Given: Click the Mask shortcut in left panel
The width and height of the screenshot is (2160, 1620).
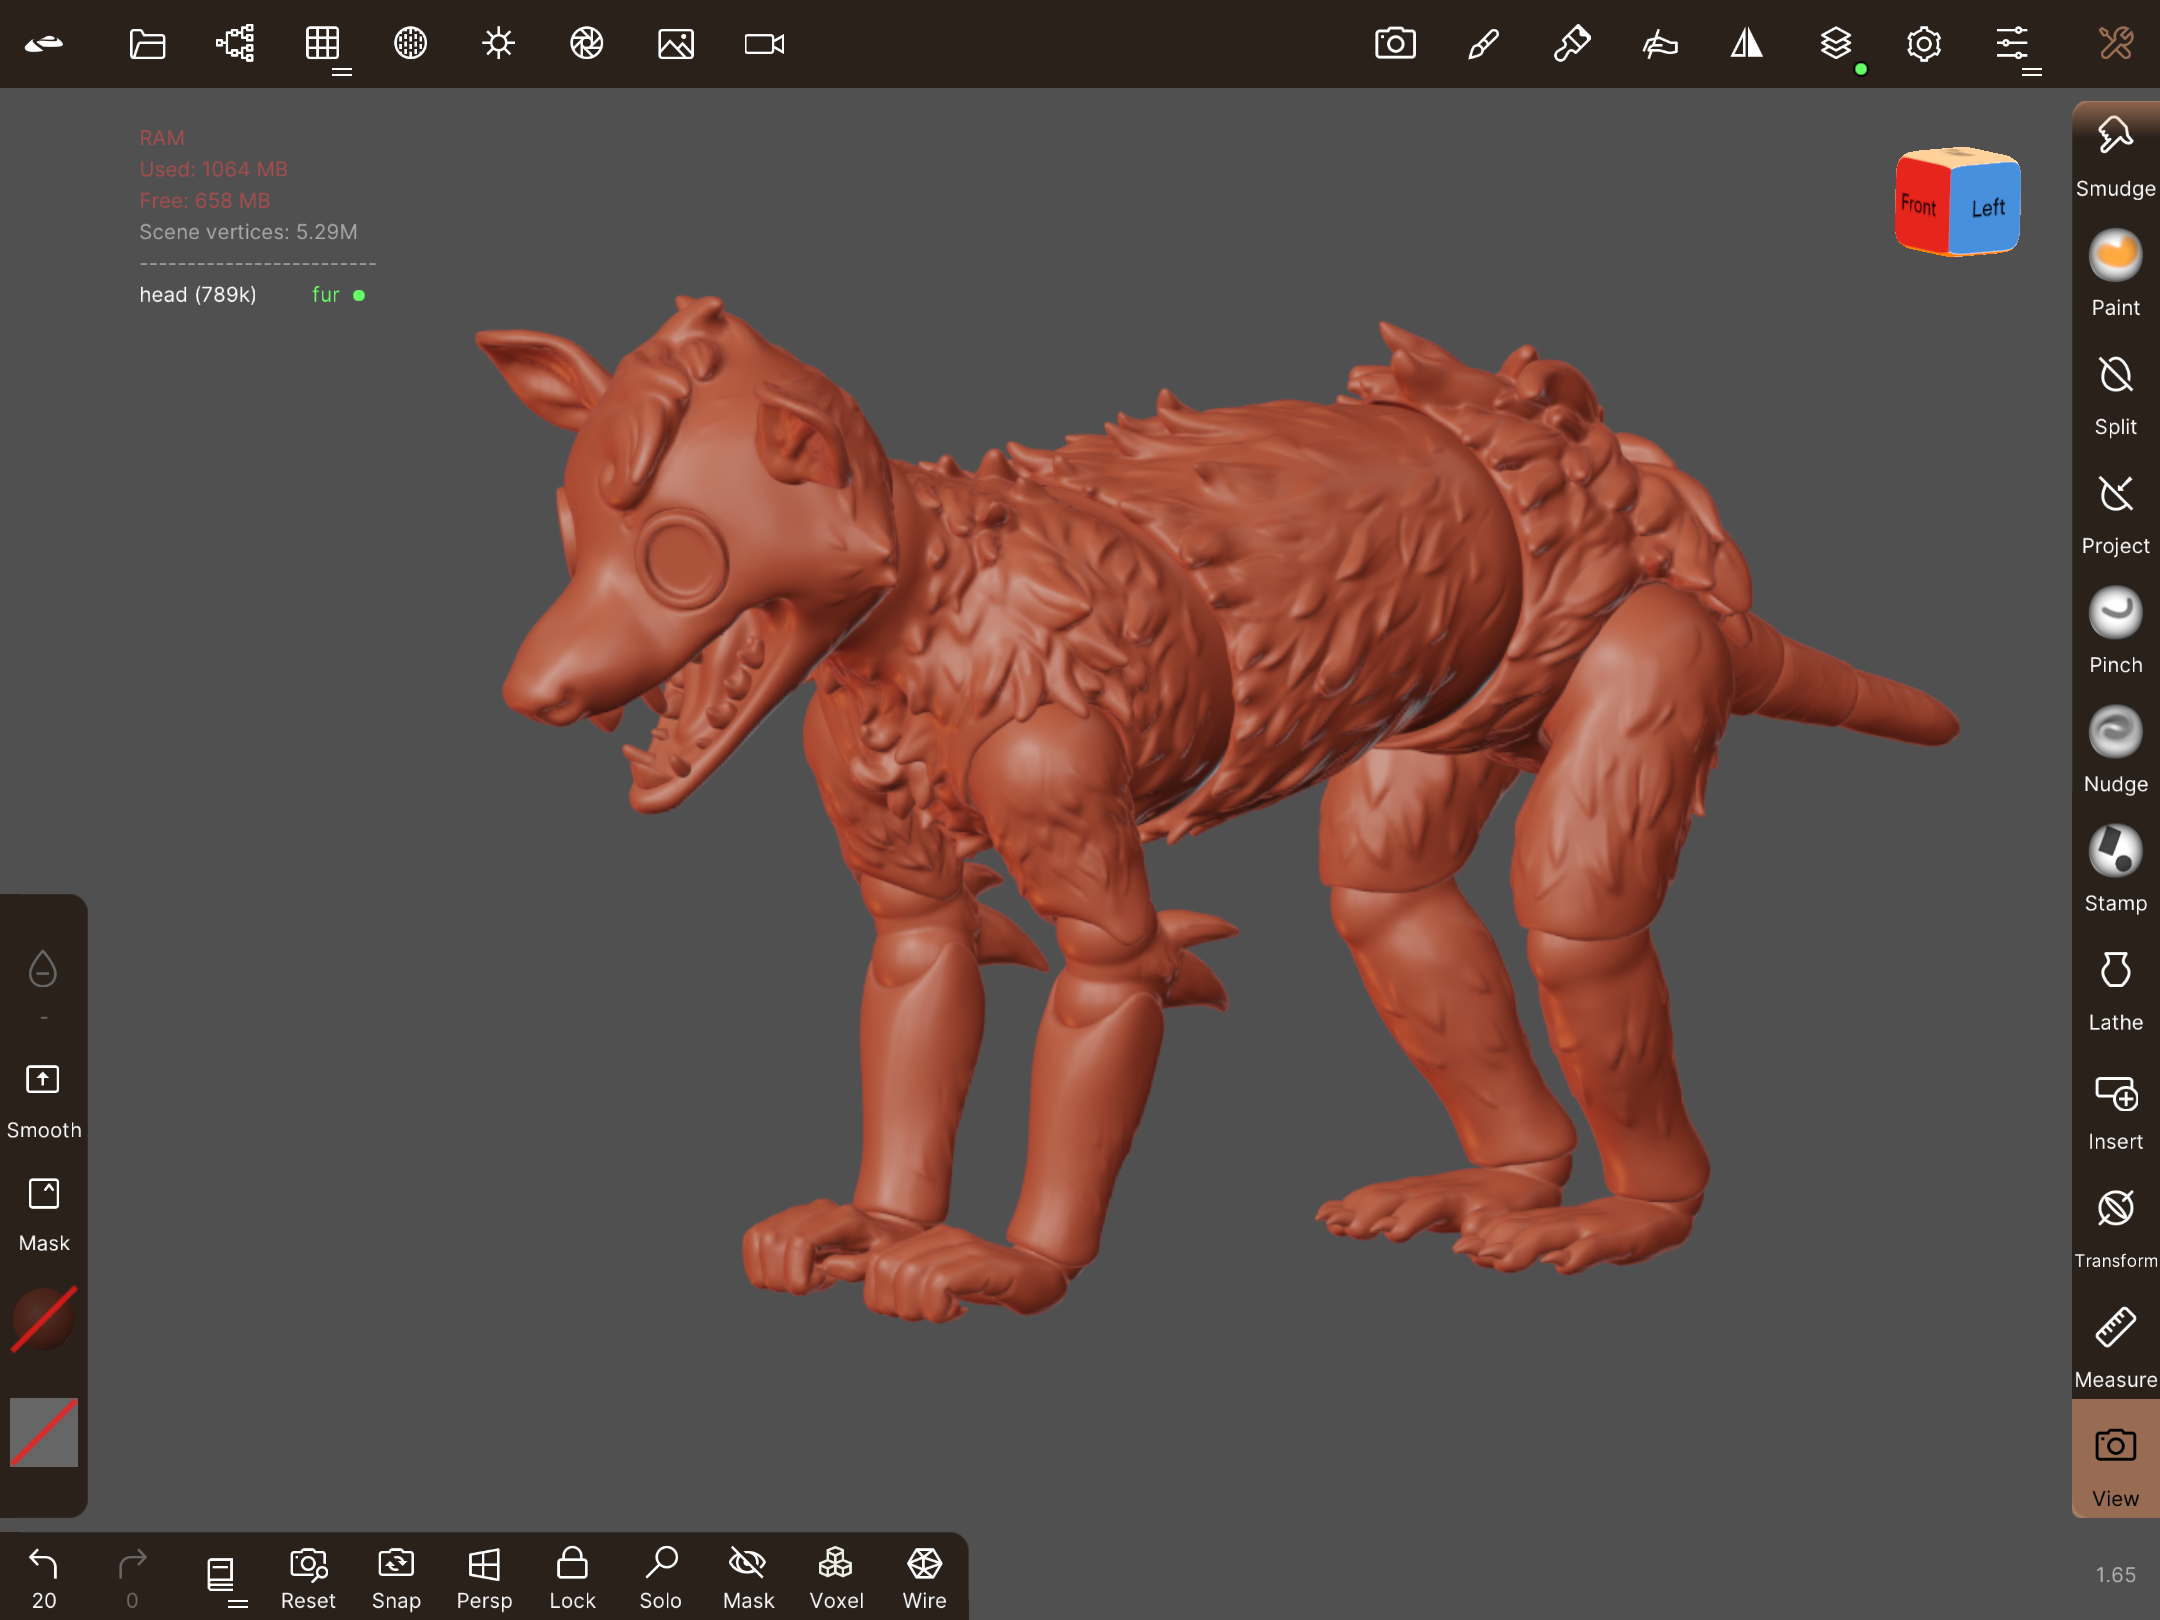Looking at the screenshot, I should 44,1213.
